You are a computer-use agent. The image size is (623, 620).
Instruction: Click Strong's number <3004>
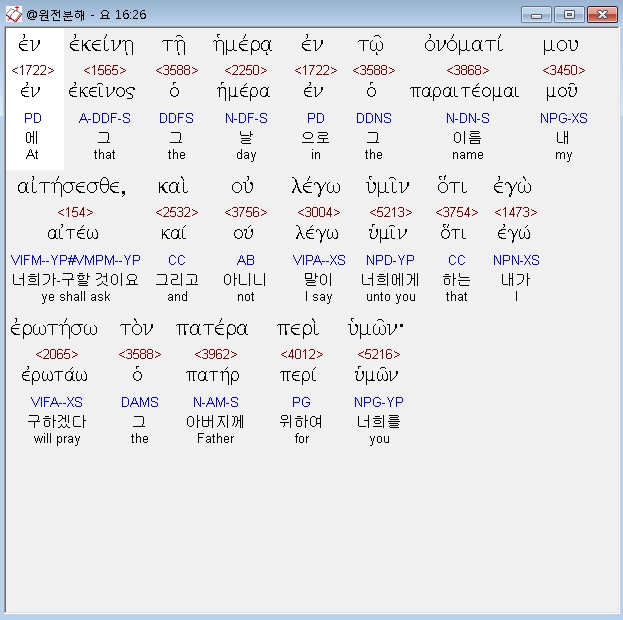pos(319,212)
